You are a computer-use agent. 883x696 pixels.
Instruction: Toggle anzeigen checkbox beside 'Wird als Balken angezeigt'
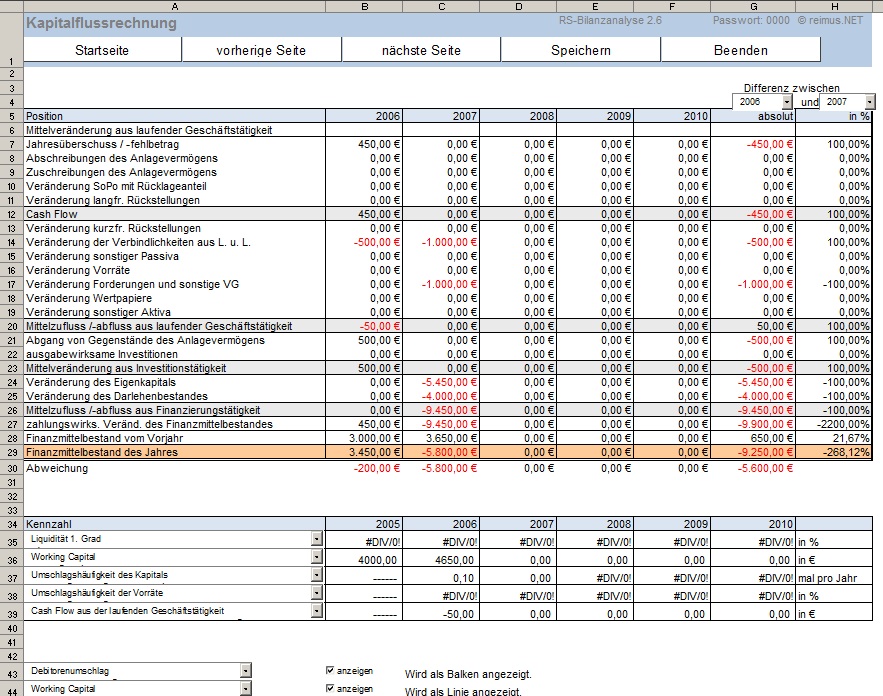pyautogui.click(x=331, y=671)
